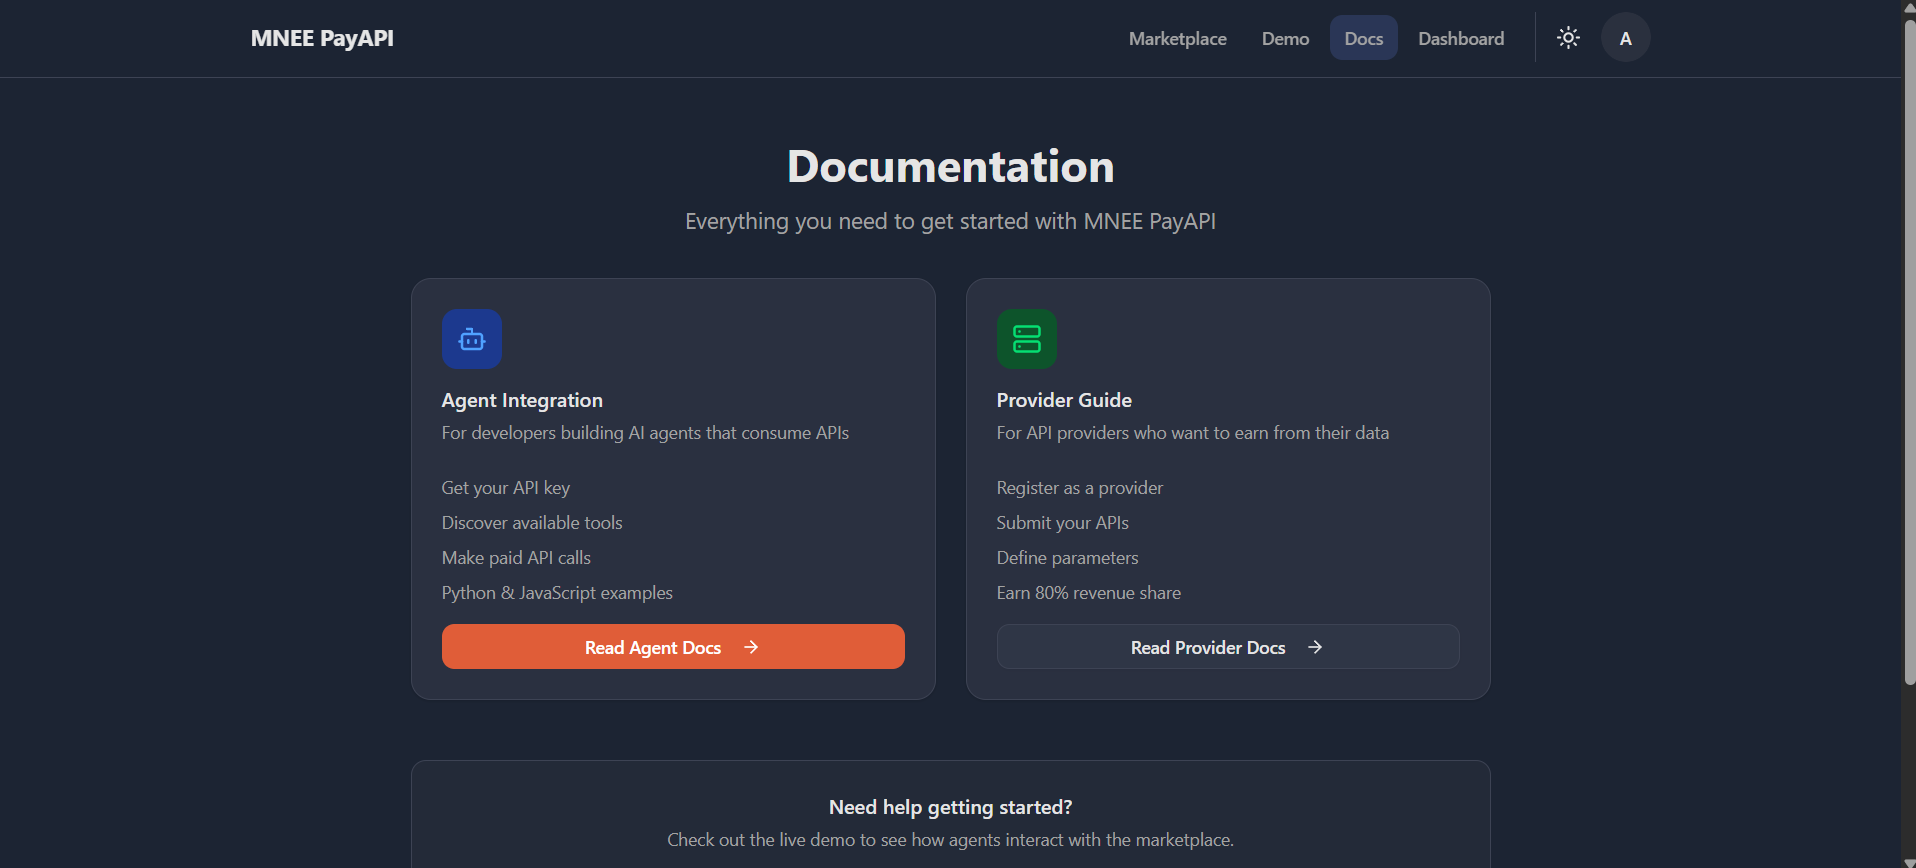
Task: Select the Docs nav tab
Action: coord(1363,38)
